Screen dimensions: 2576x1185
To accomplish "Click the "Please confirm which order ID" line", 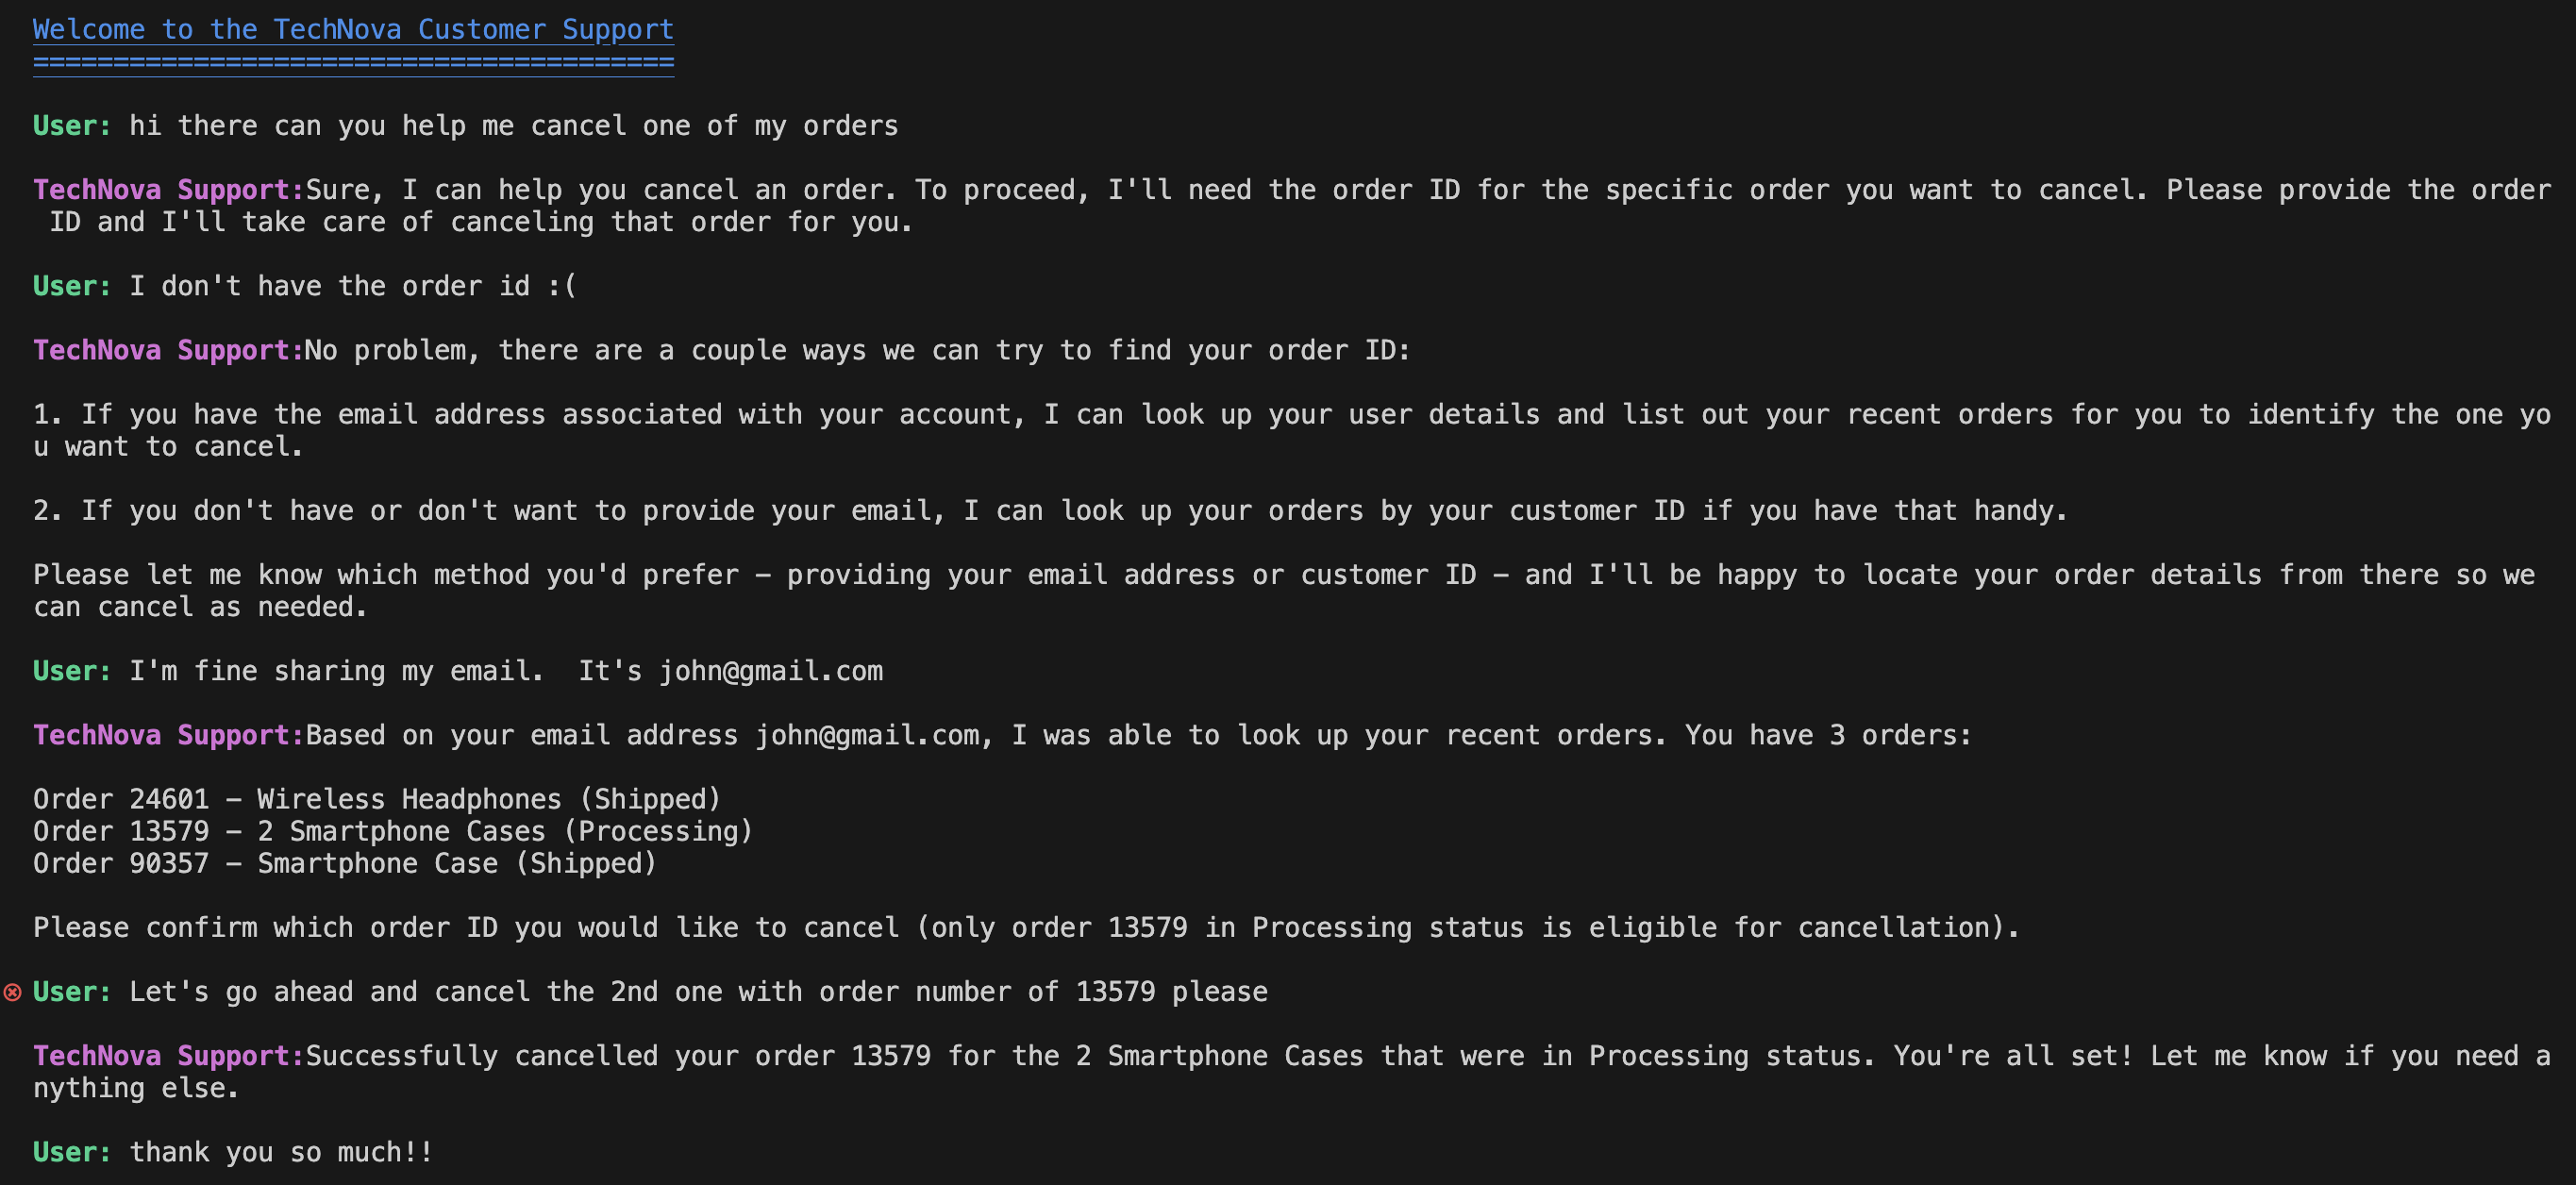I will tap(1026, 928).
